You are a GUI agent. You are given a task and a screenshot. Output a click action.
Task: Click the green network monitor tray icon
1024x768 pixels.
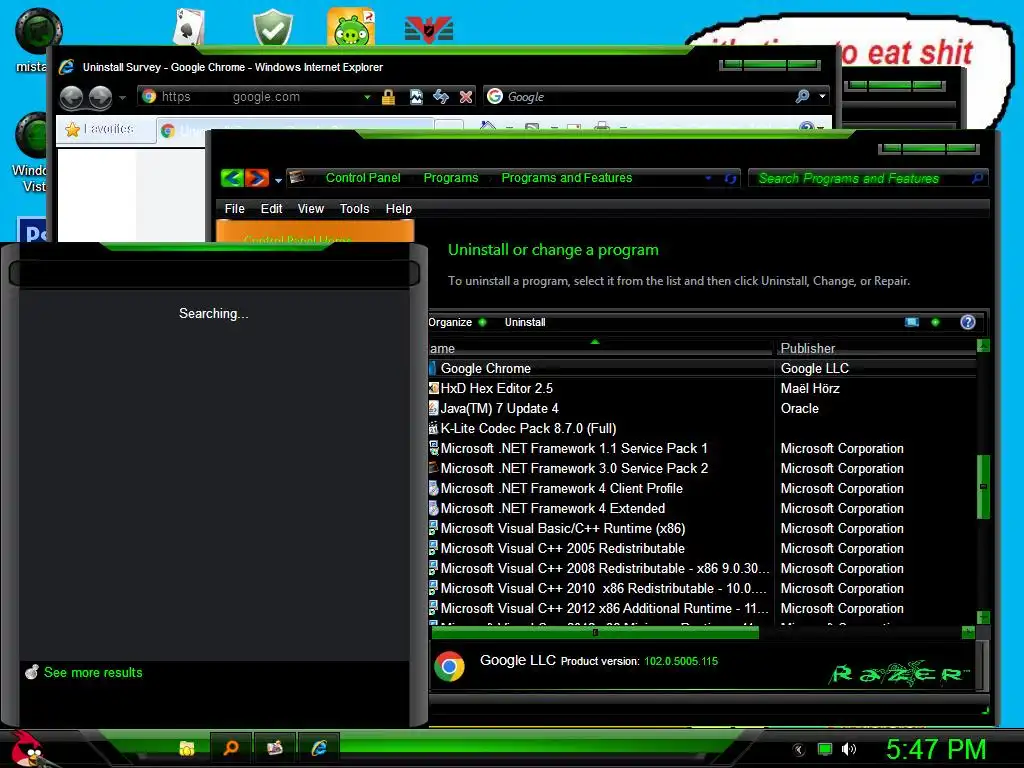825,749
